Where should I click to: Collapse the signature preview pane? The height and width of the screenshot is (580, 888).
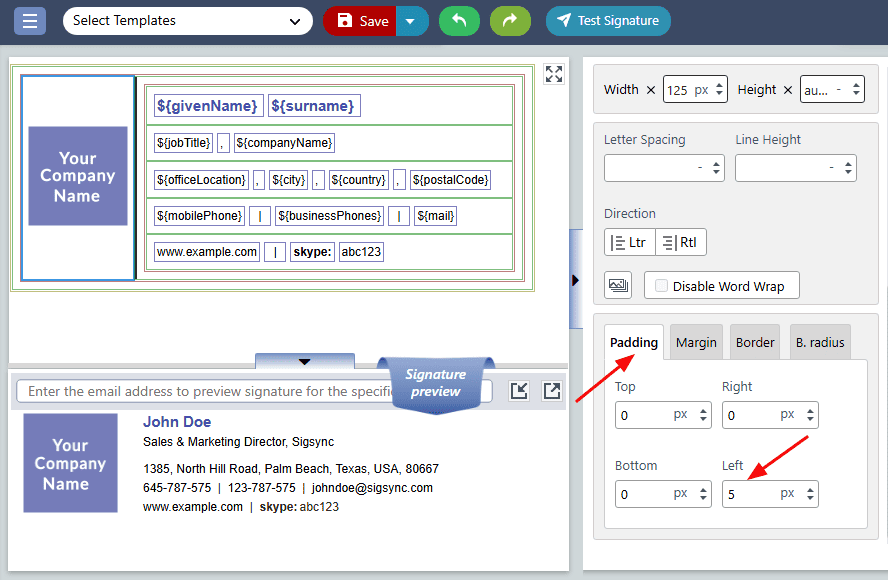click(305, 361)
